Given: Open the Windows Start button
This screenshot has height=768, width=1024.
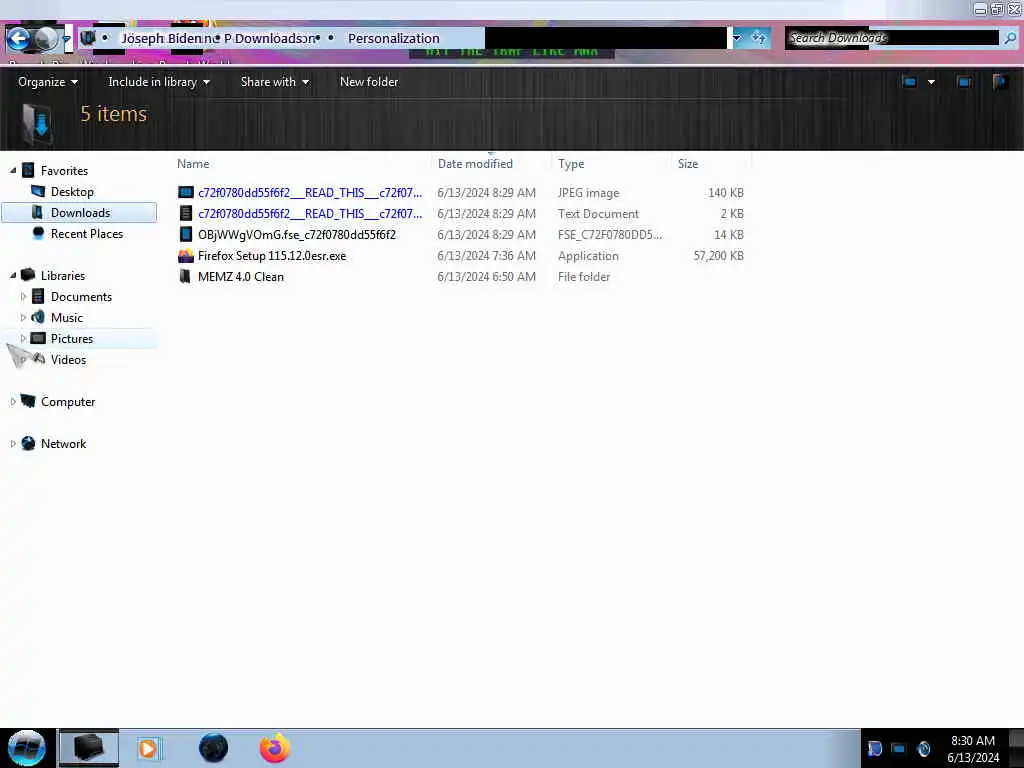Looking at the screenshot, I should pyautogui.click(x=27, y=748).
